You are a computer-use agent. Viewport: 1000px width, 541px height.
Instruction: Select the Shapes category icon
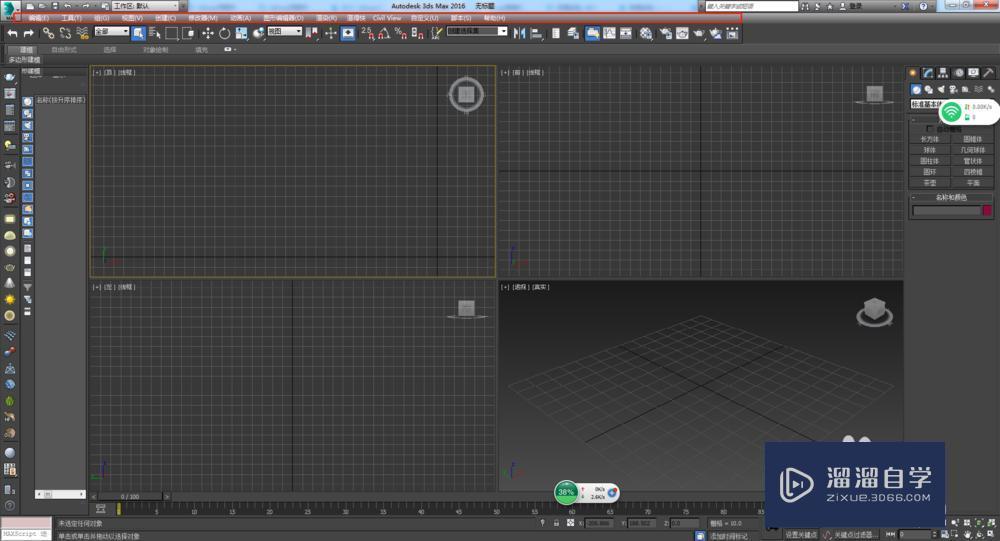tap(929, 89)
